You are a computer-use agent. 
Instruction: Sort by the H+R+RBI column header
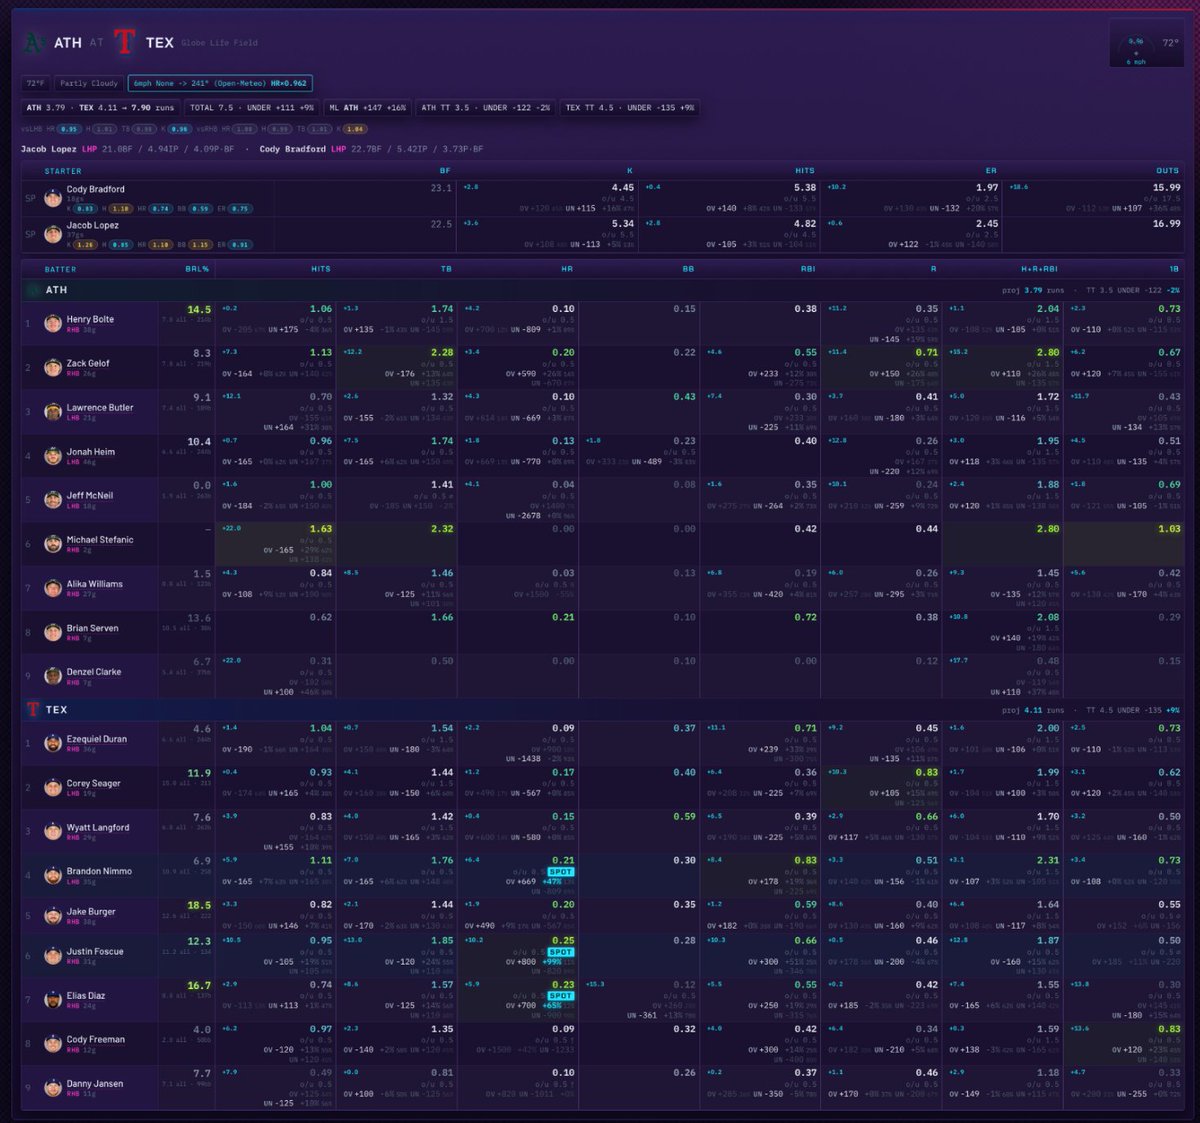coord(1041,269)
